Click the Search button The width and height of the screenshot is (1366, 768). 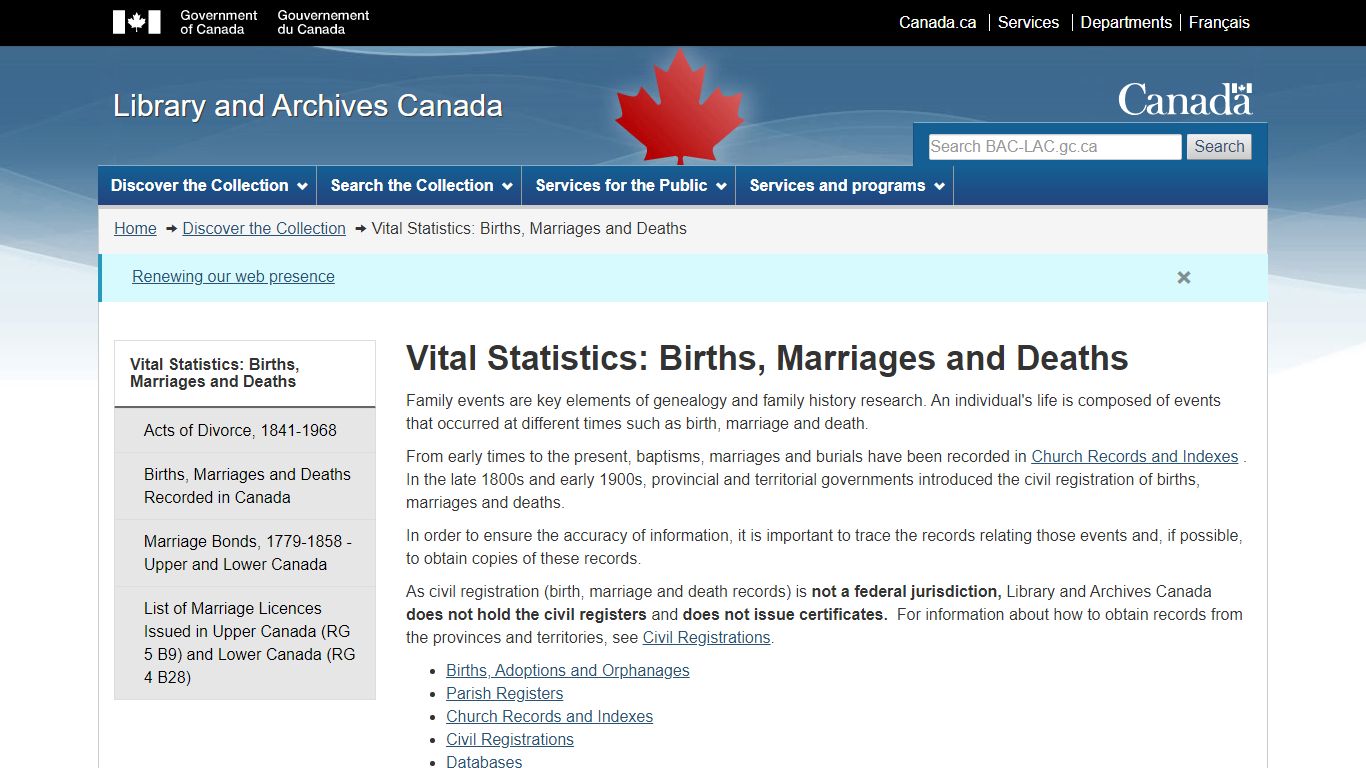tap(1219, 147)
